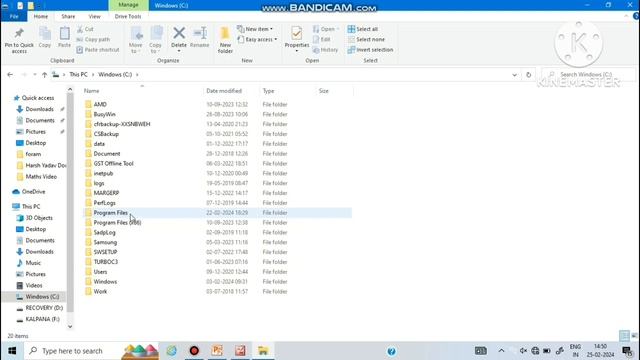Switch to large icons view button
The height and width of the screenshot is (360, 640).
[x=634, y=336]
